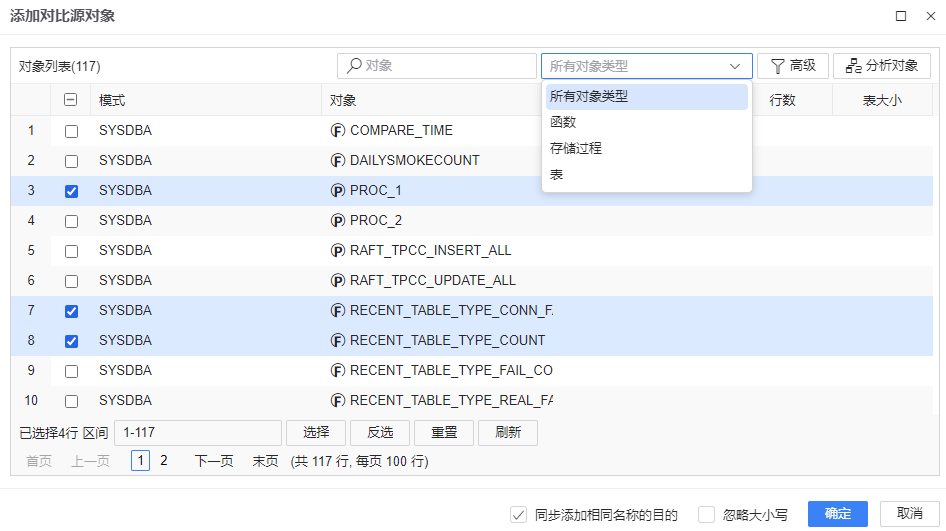Click SYSDBA in row 5
The image size is (946, 531).
tap(125, 251)
